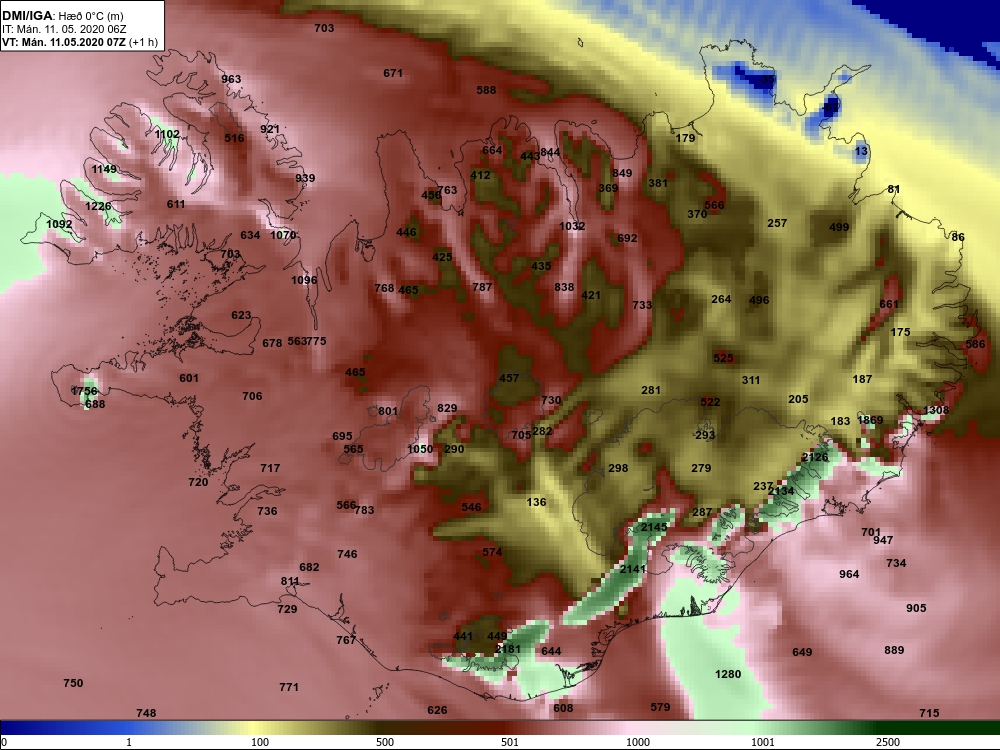The image size is (1000, 750).
Task: Click the northeastern value '13'
Action: 861,151
